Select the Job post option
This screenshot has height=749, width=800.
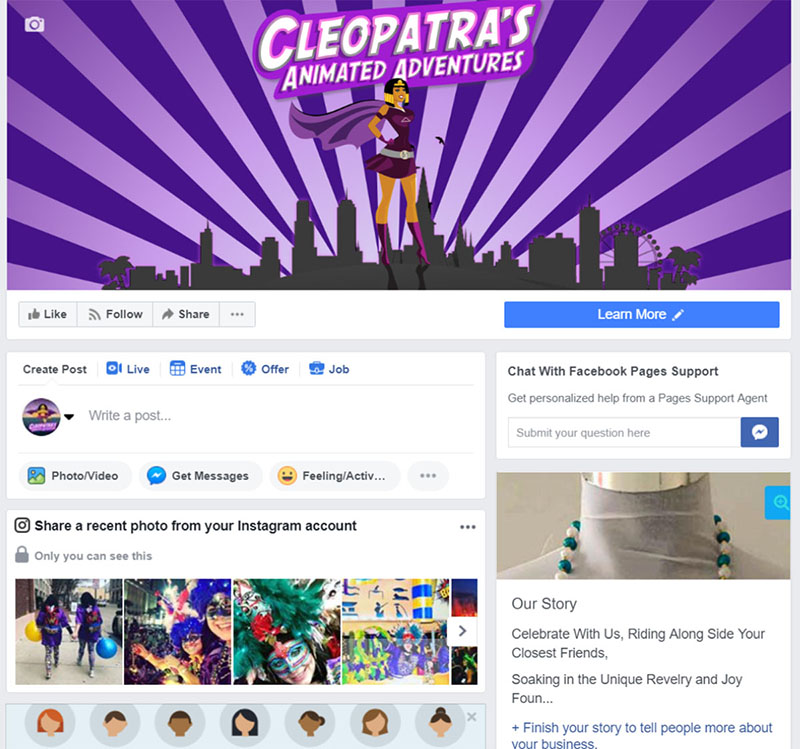329,369
